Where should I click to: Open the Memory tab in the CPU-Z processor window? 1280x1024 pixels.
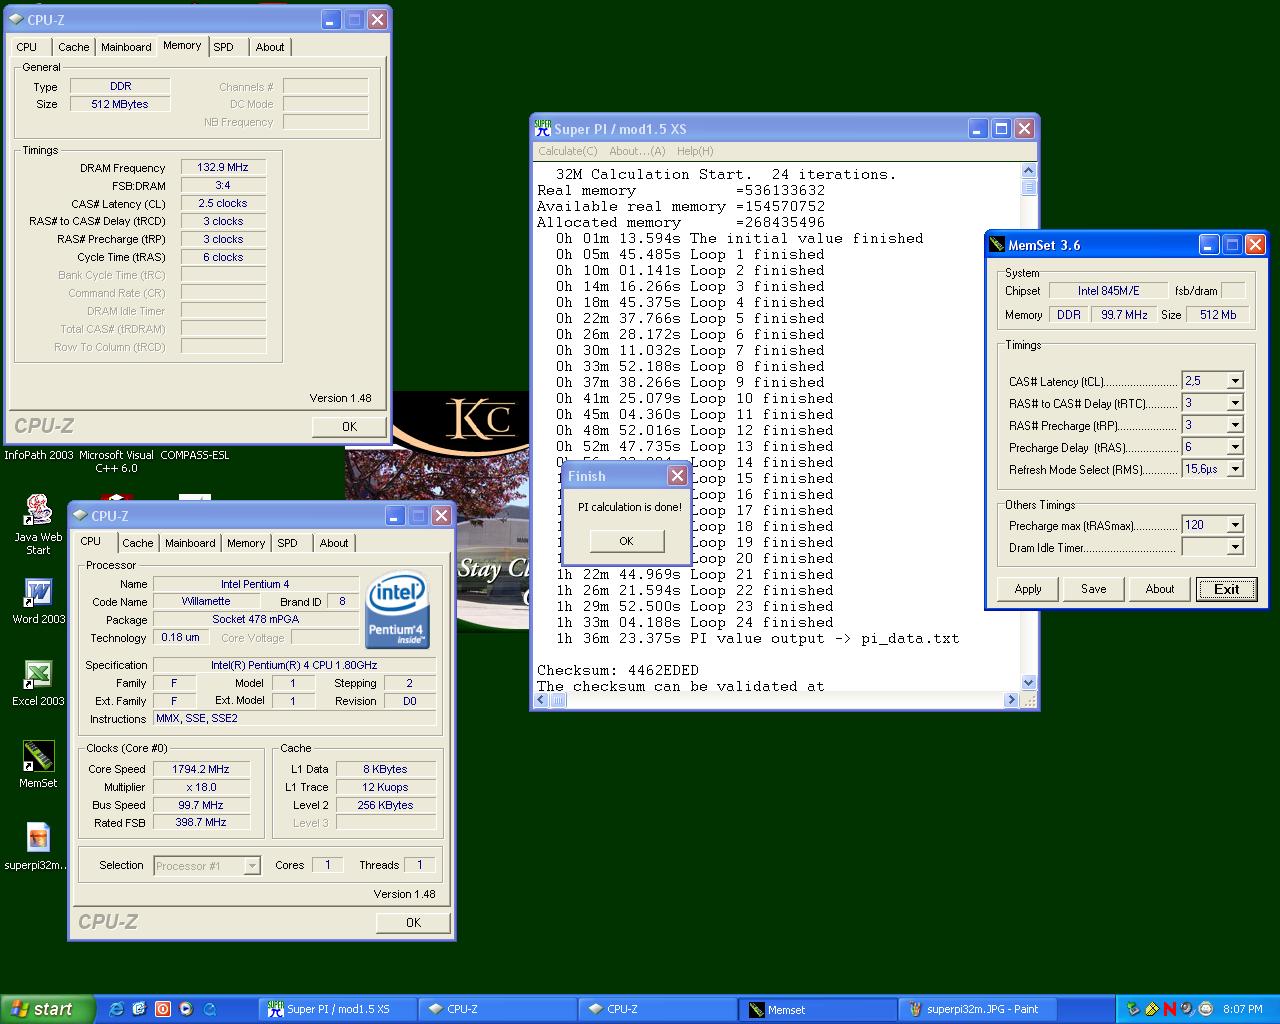click(x=246, y=543)
